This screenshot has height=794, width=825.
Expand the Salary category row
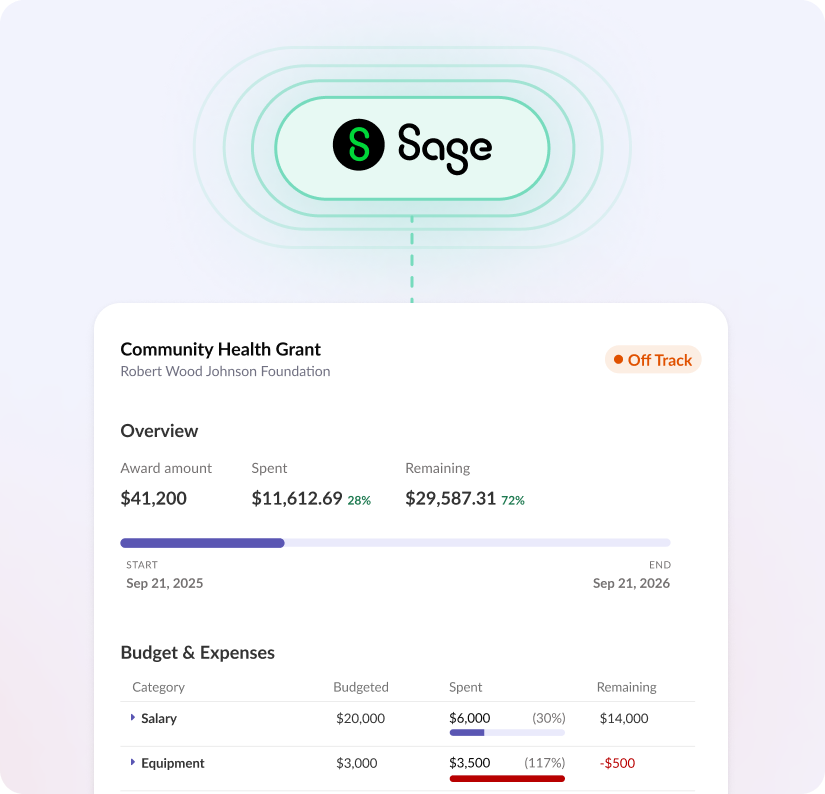132,718
